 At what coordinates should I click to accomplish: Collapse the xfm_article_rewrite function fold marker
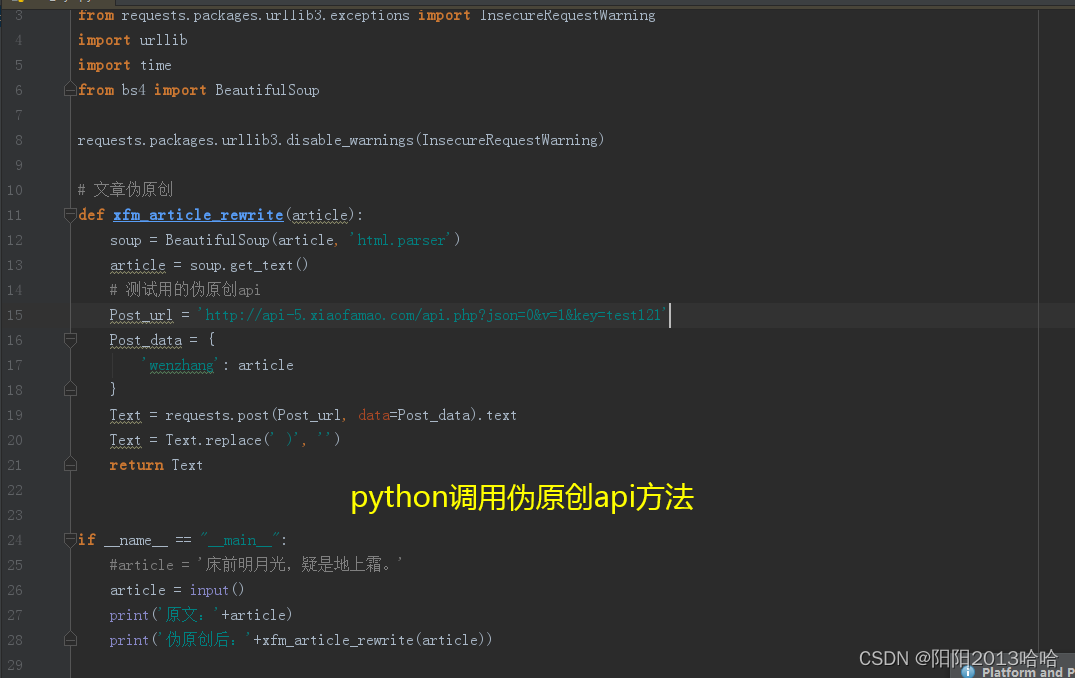70,215
